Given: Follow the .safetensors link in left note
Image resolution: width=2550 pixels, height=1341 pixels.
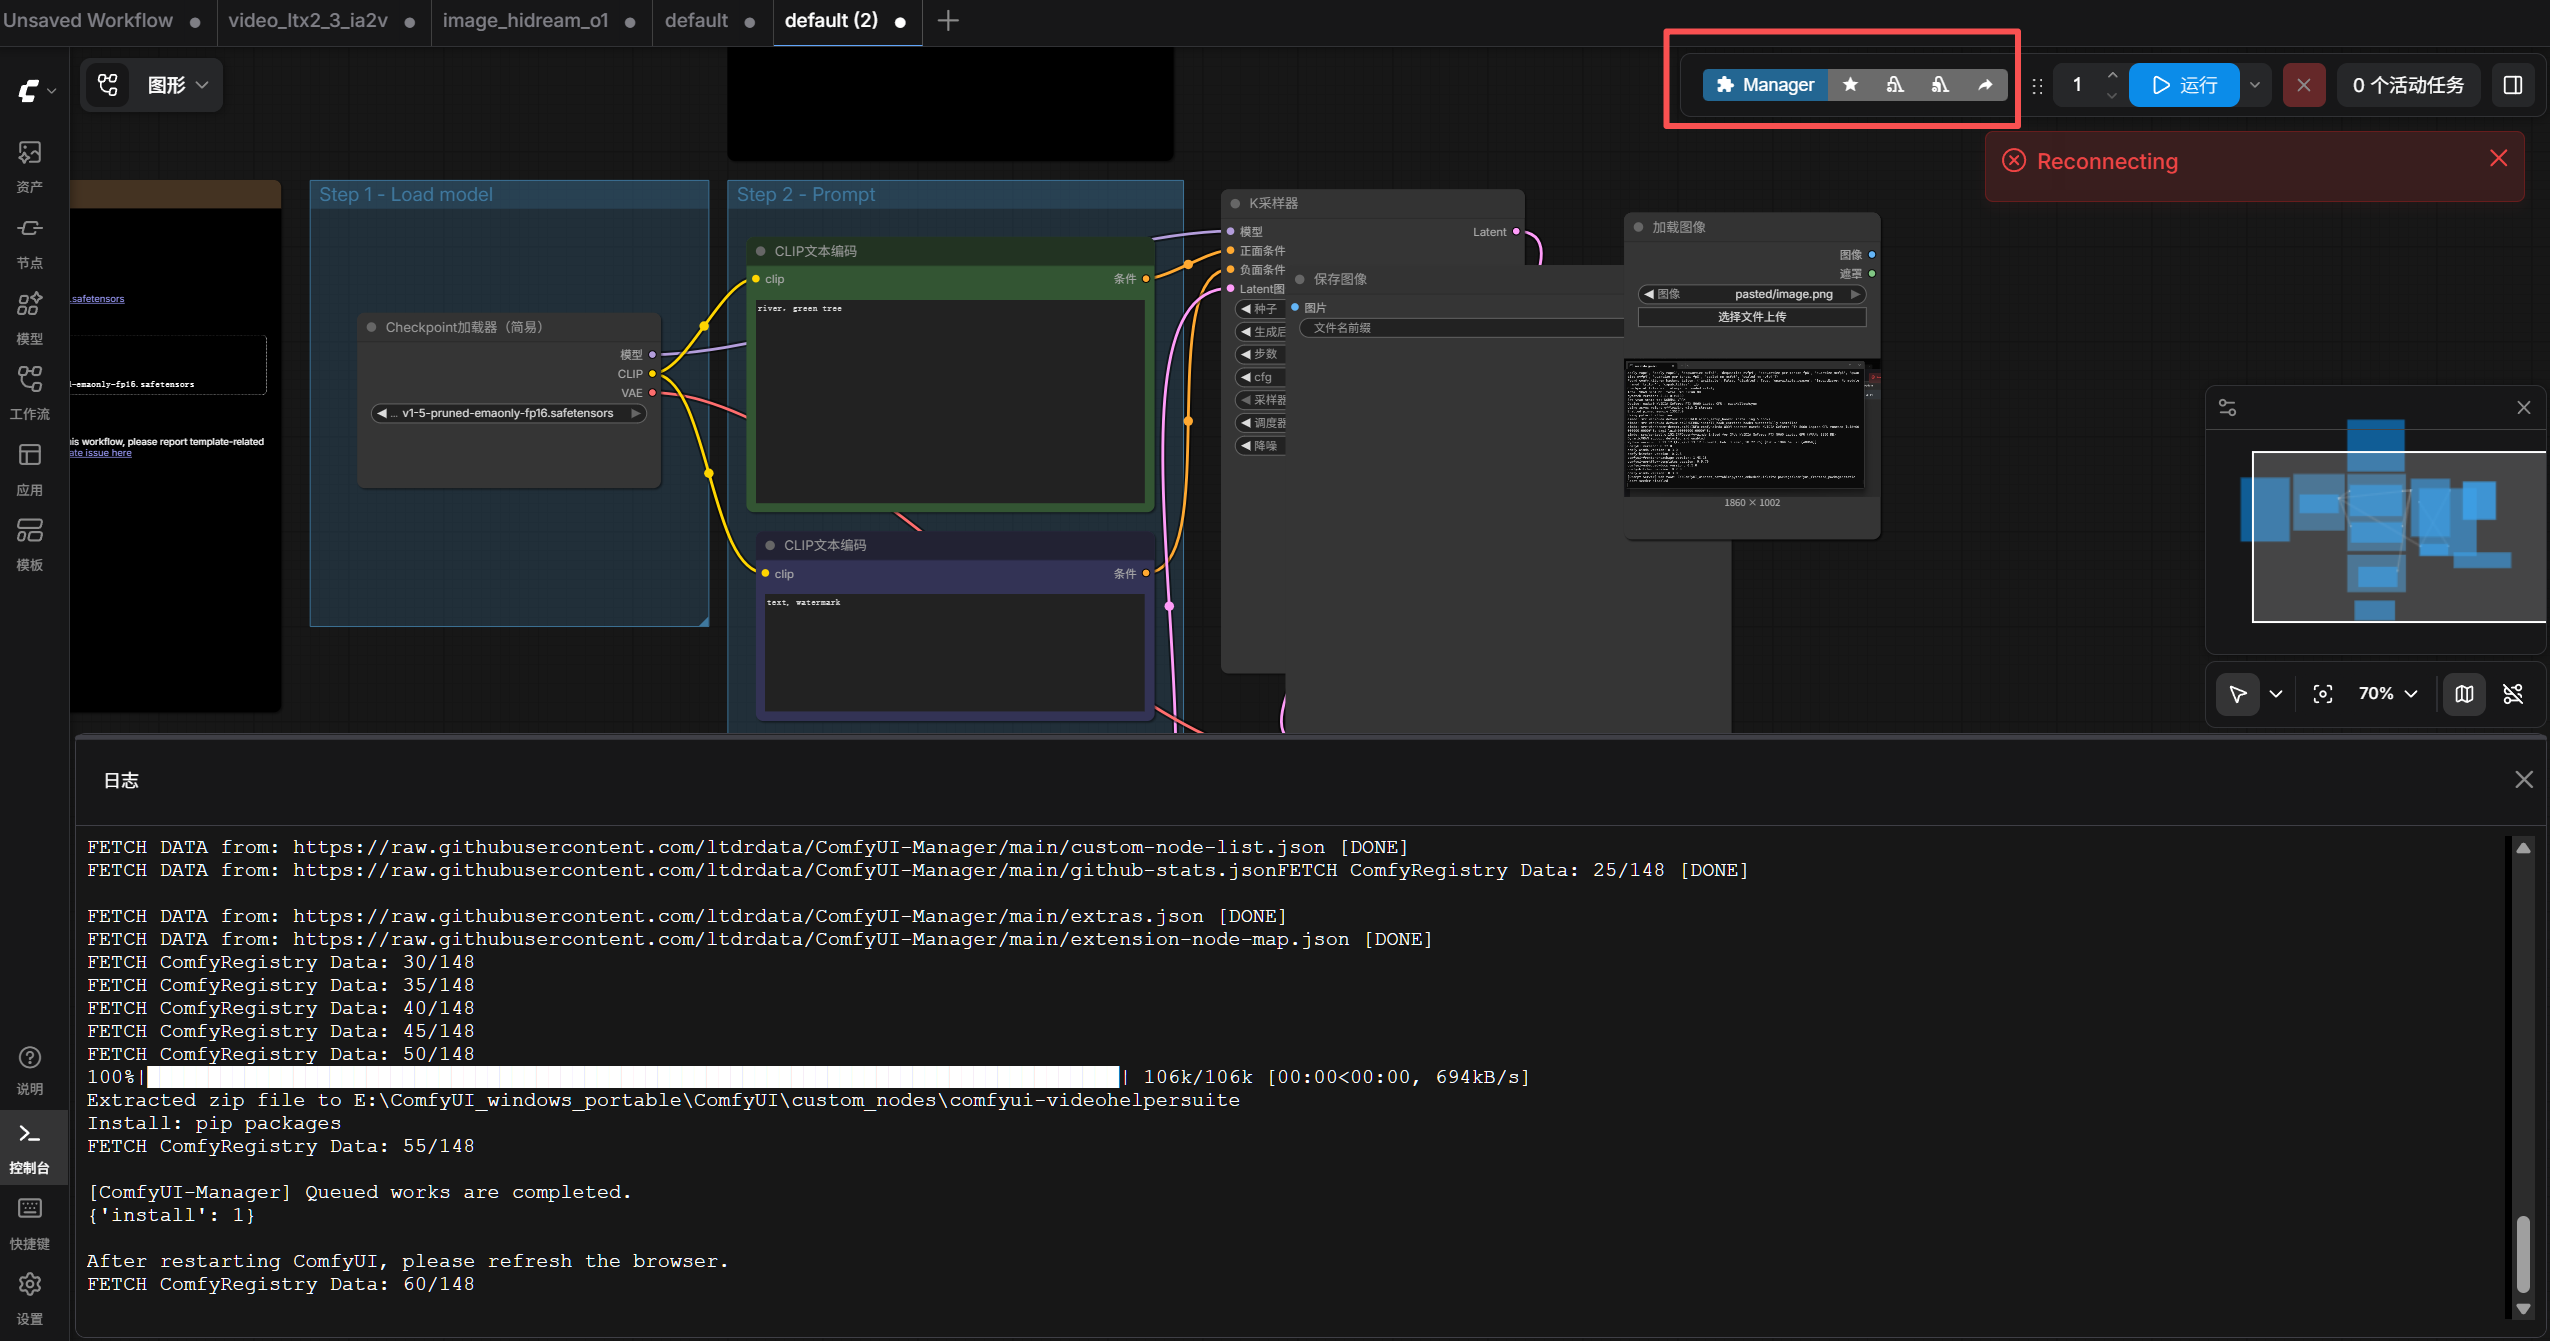Looking at the screenshot, I should point(97,299).
